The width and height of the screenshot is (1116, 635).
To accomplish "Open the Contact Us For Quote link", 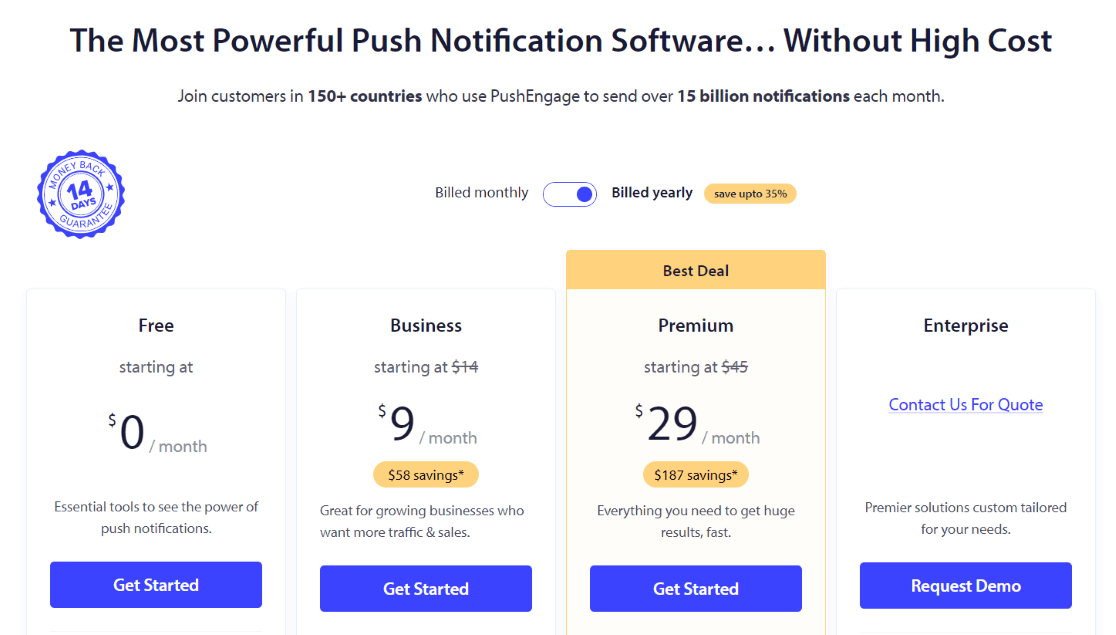I will pos(965,404).
